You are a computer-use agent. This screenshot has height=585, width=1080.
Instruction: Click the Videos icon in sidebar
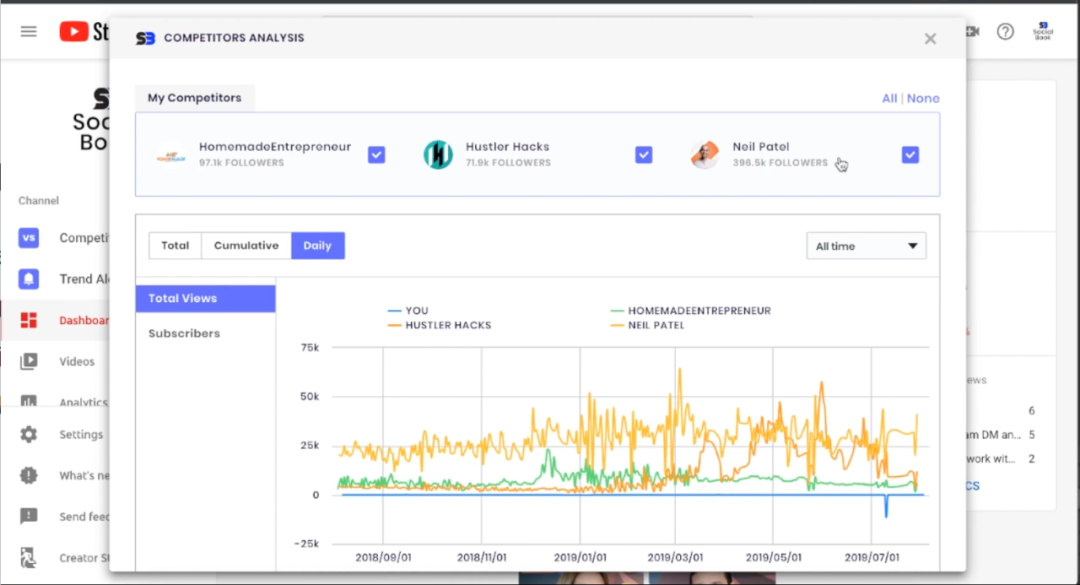point(29,361)
